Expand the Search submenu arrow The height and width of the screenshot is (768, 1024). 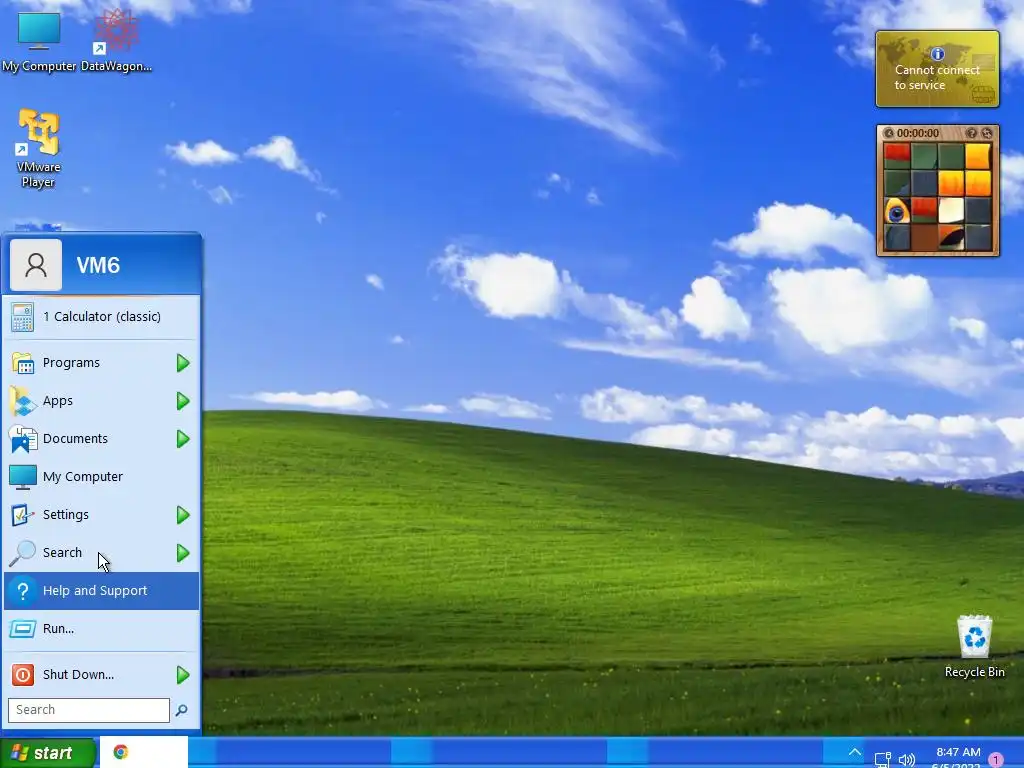click(x=183, y=553)
